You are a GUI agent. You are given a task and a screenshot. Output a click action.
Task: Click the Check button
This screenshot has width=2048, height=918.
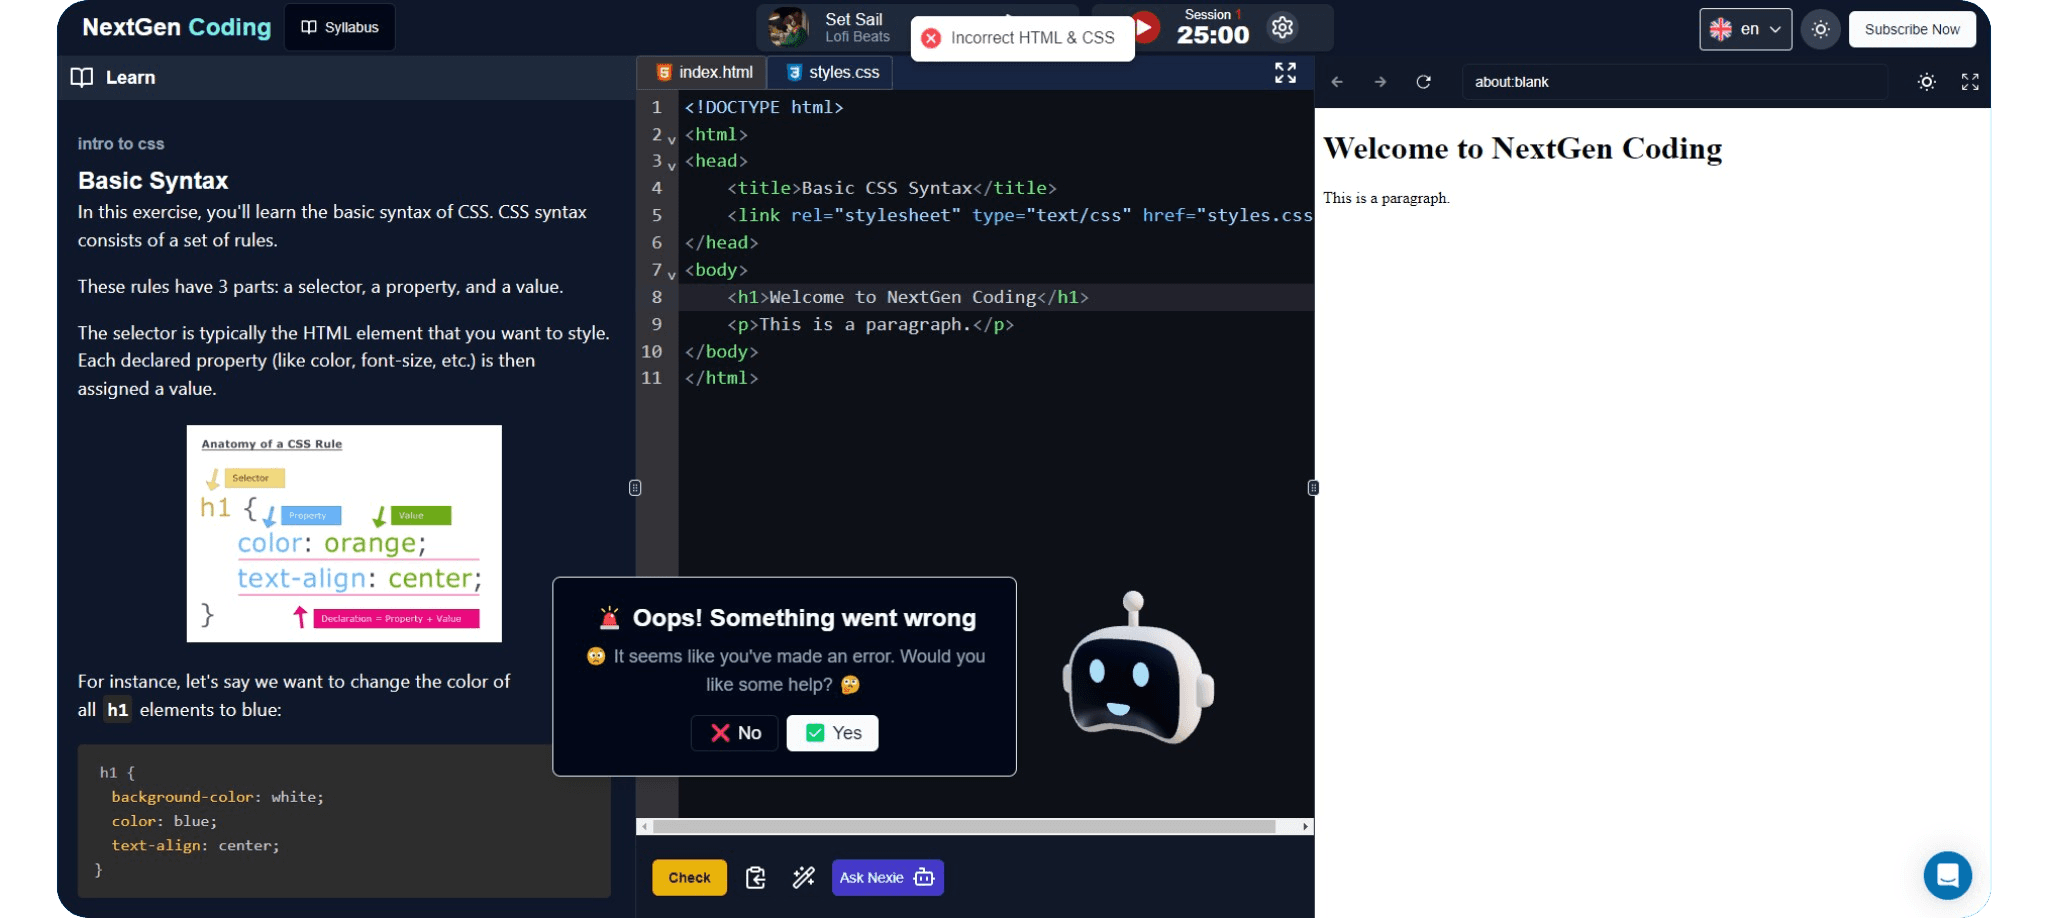[689, 877]
